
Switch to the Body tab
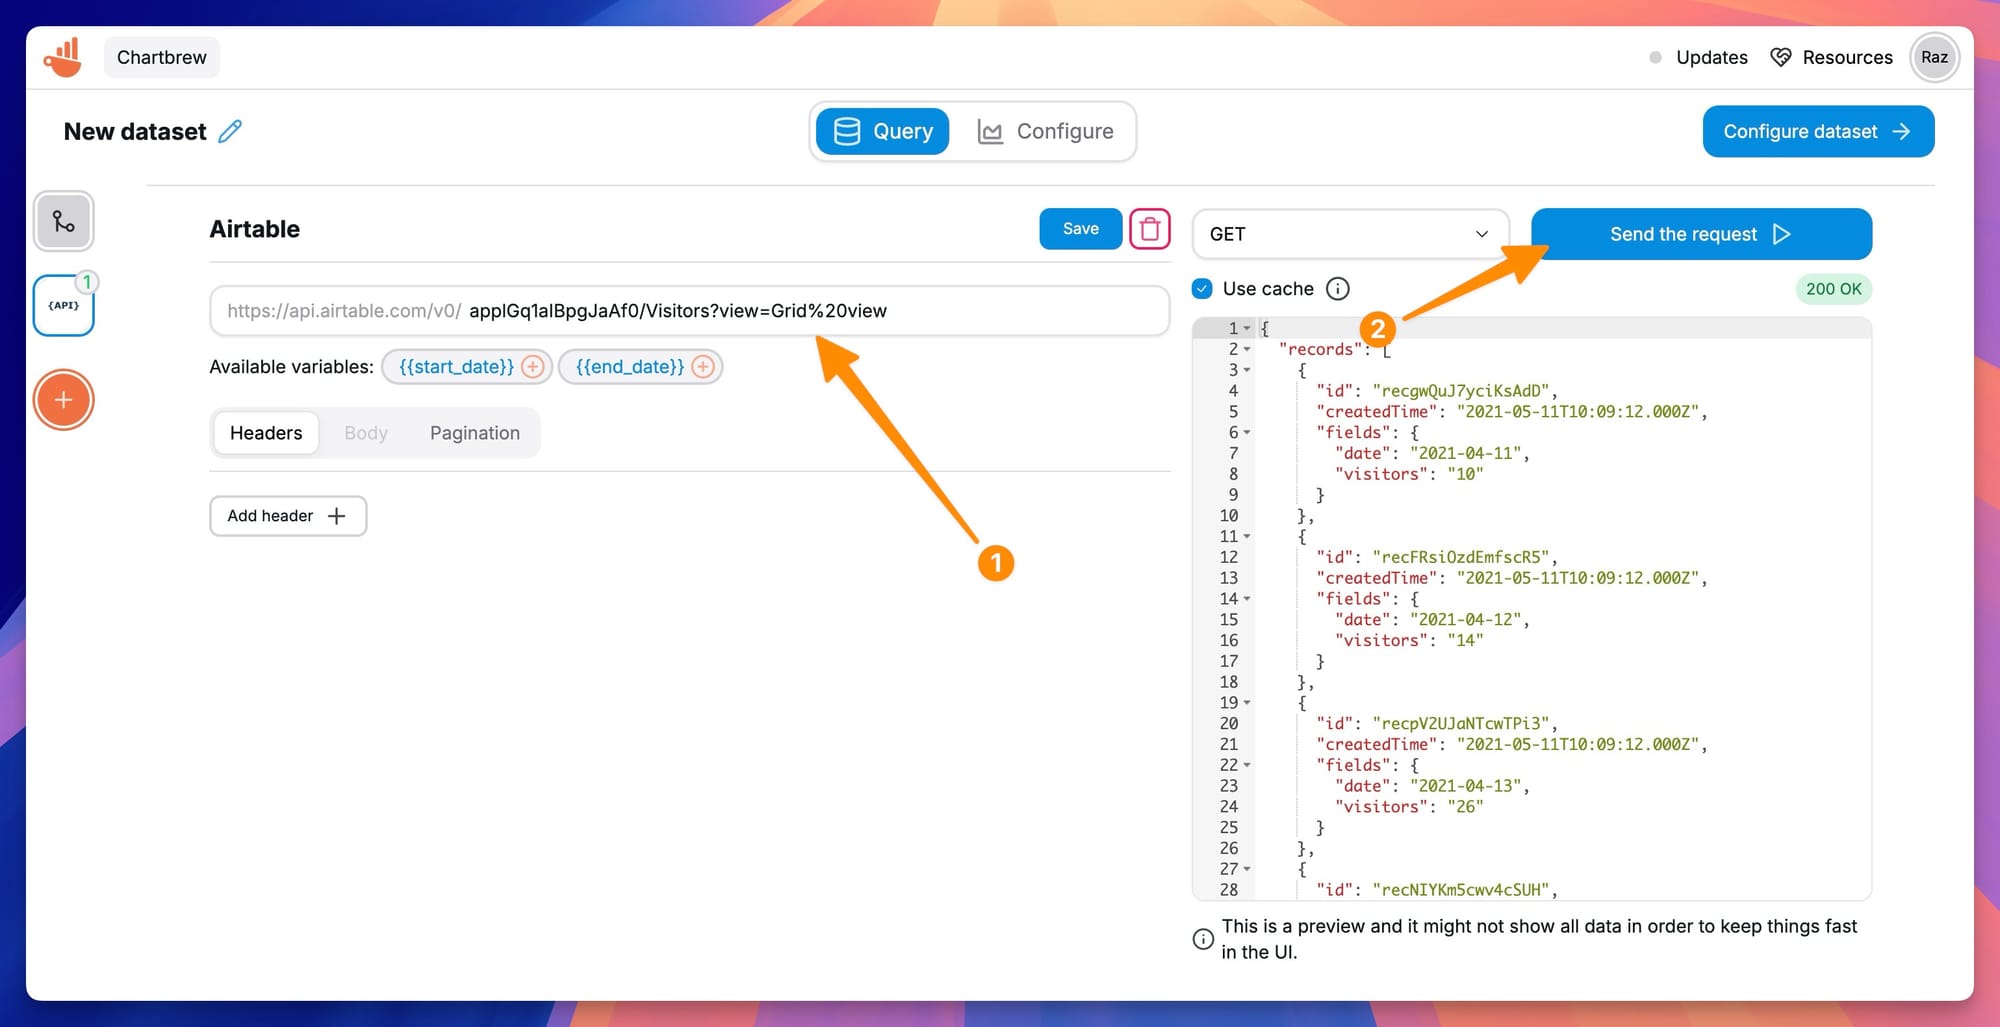coord(365,432)
